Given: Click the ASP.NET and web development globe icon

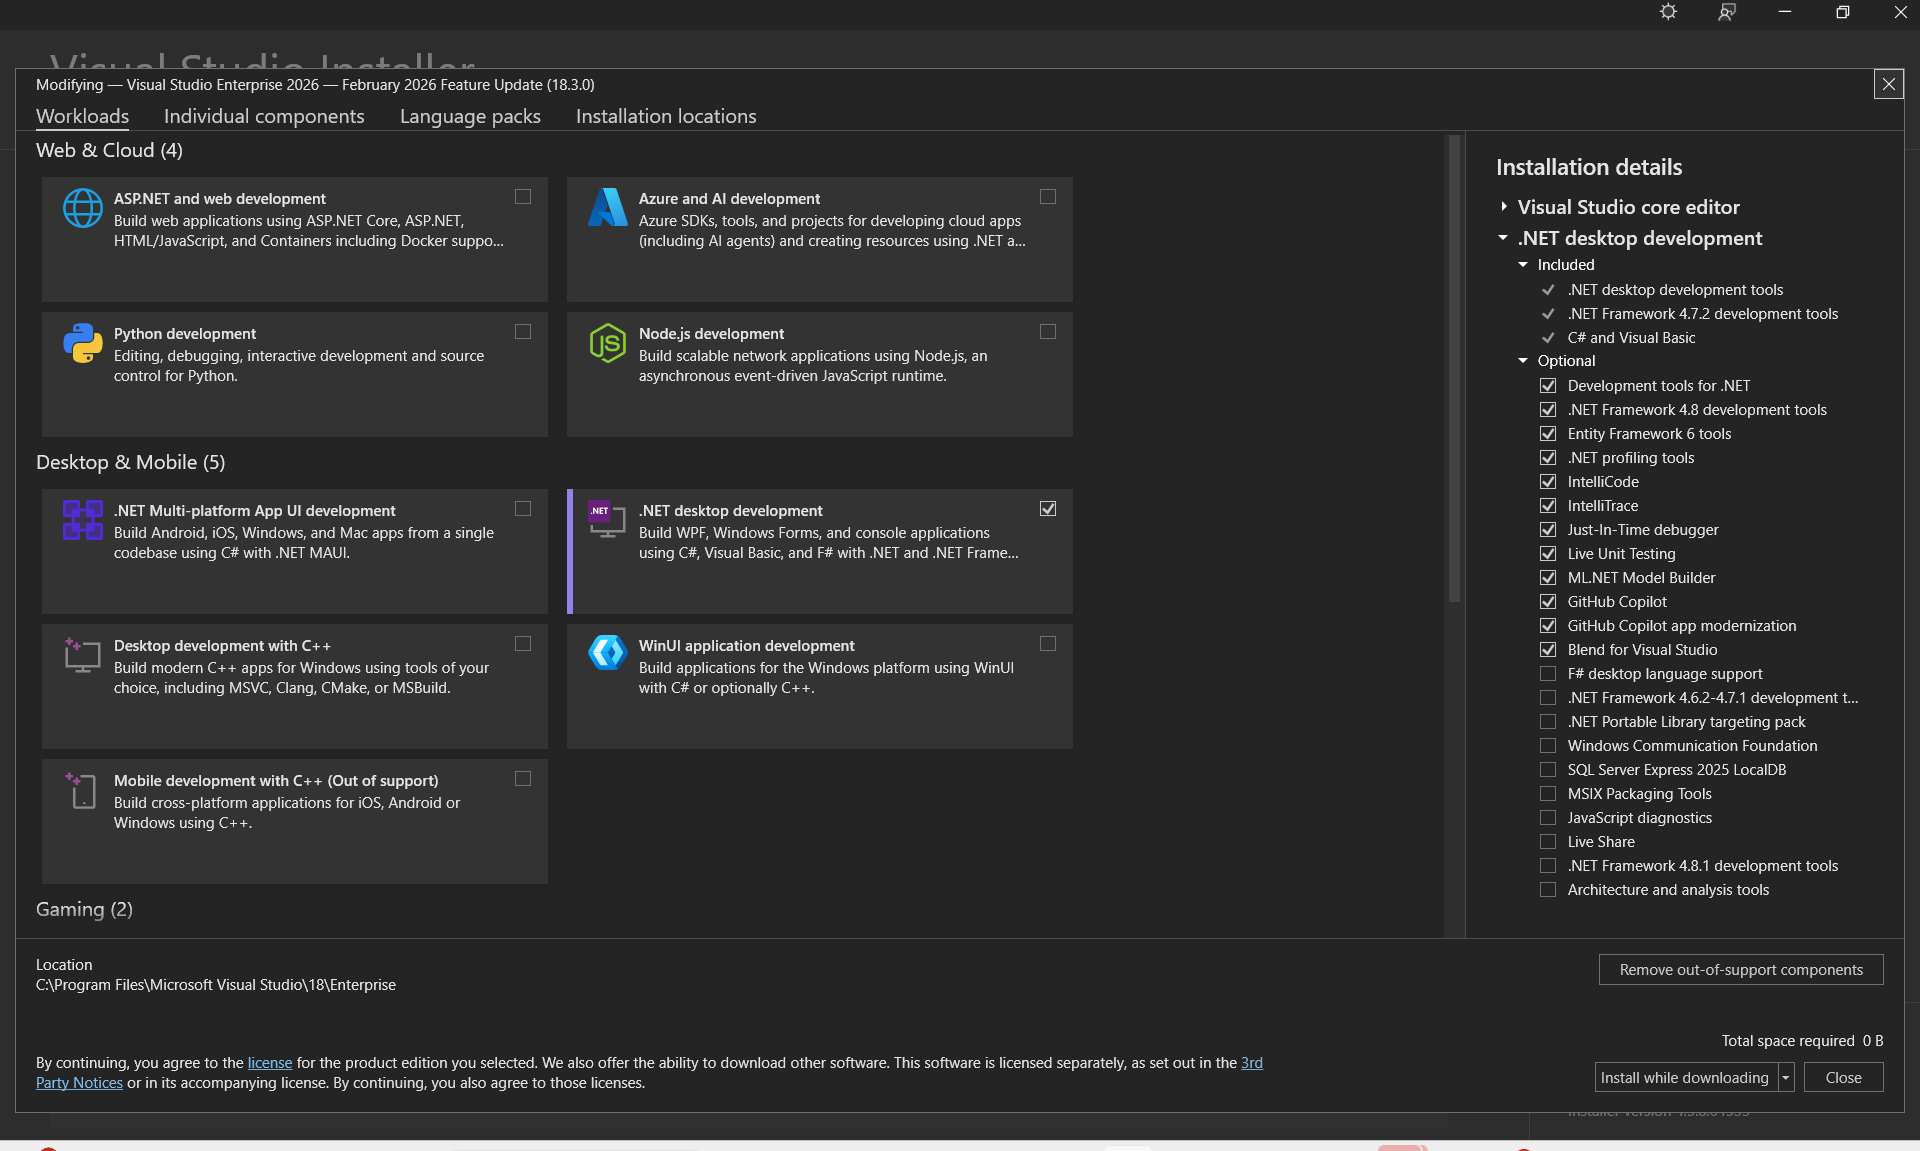Looking at the screenshot, I should (82, 208).
